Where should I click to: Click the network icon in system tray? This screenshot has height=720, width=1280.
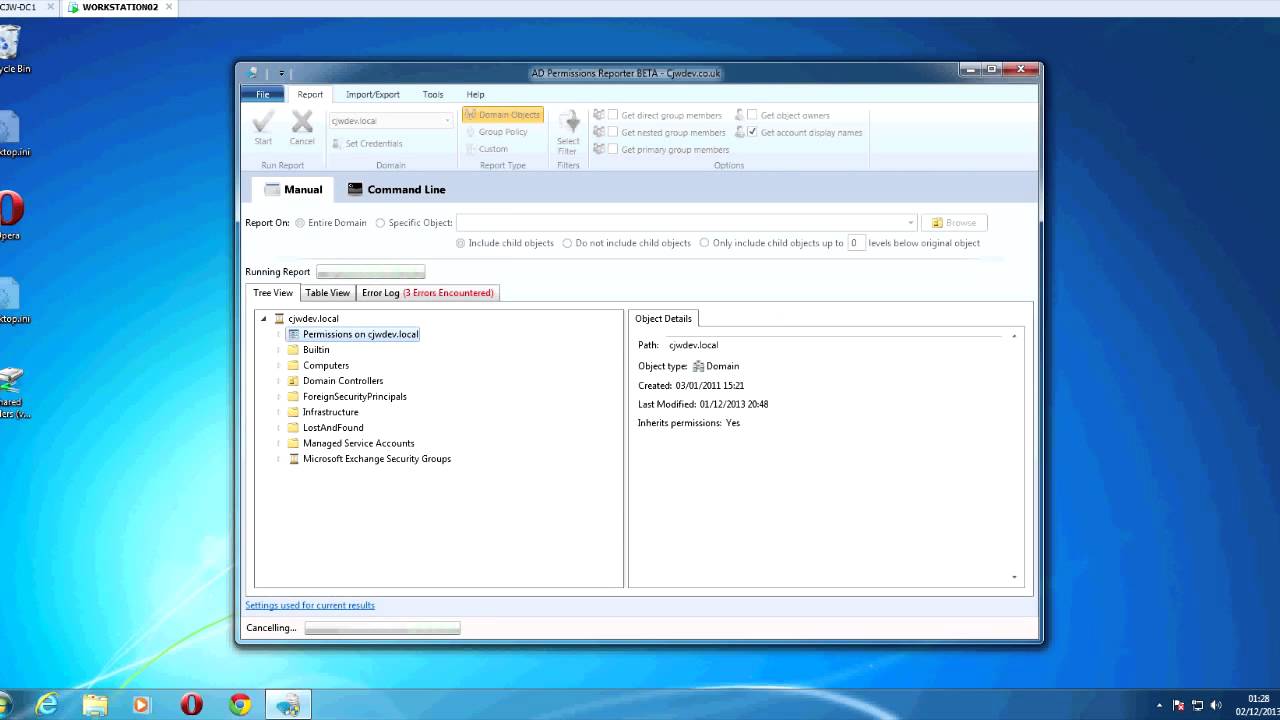coord(1197,705)
